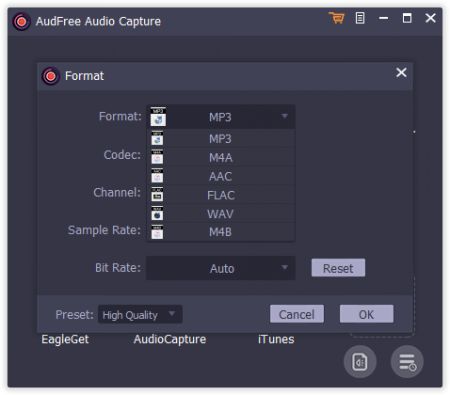Screen dimensions: 450x395
Task: Select the EagleGet program label
Action: point(65,340)
